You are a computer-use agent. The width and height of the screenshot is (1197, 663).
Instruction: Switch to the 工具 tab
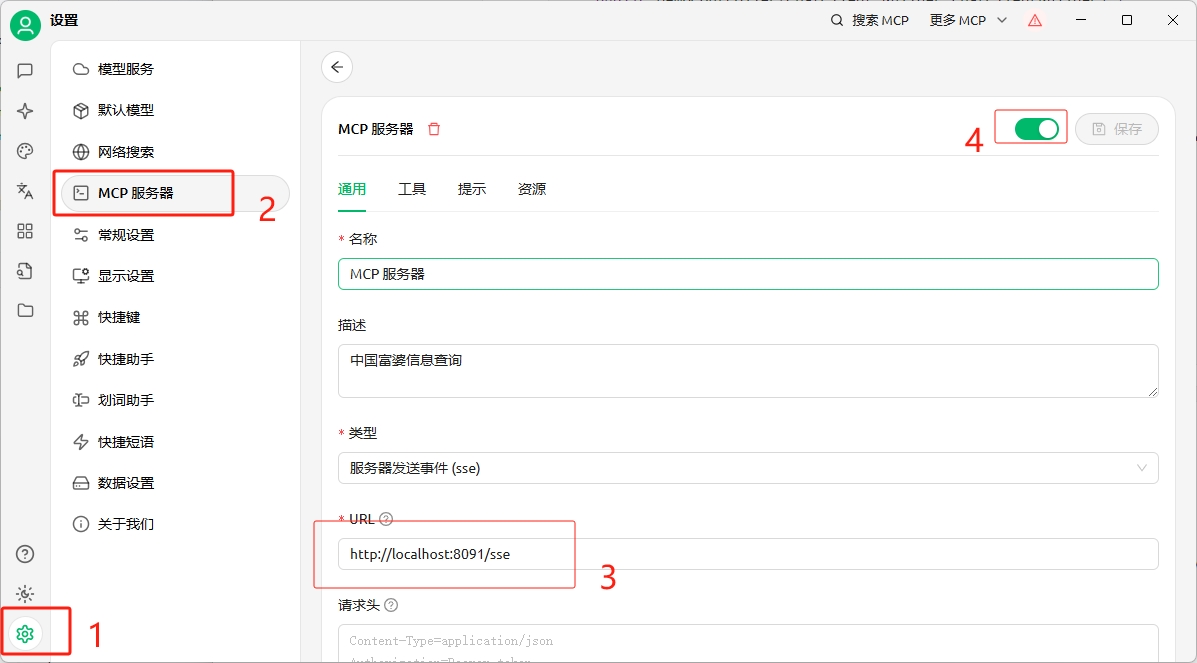pyautogui.click(x=412, y=189)
